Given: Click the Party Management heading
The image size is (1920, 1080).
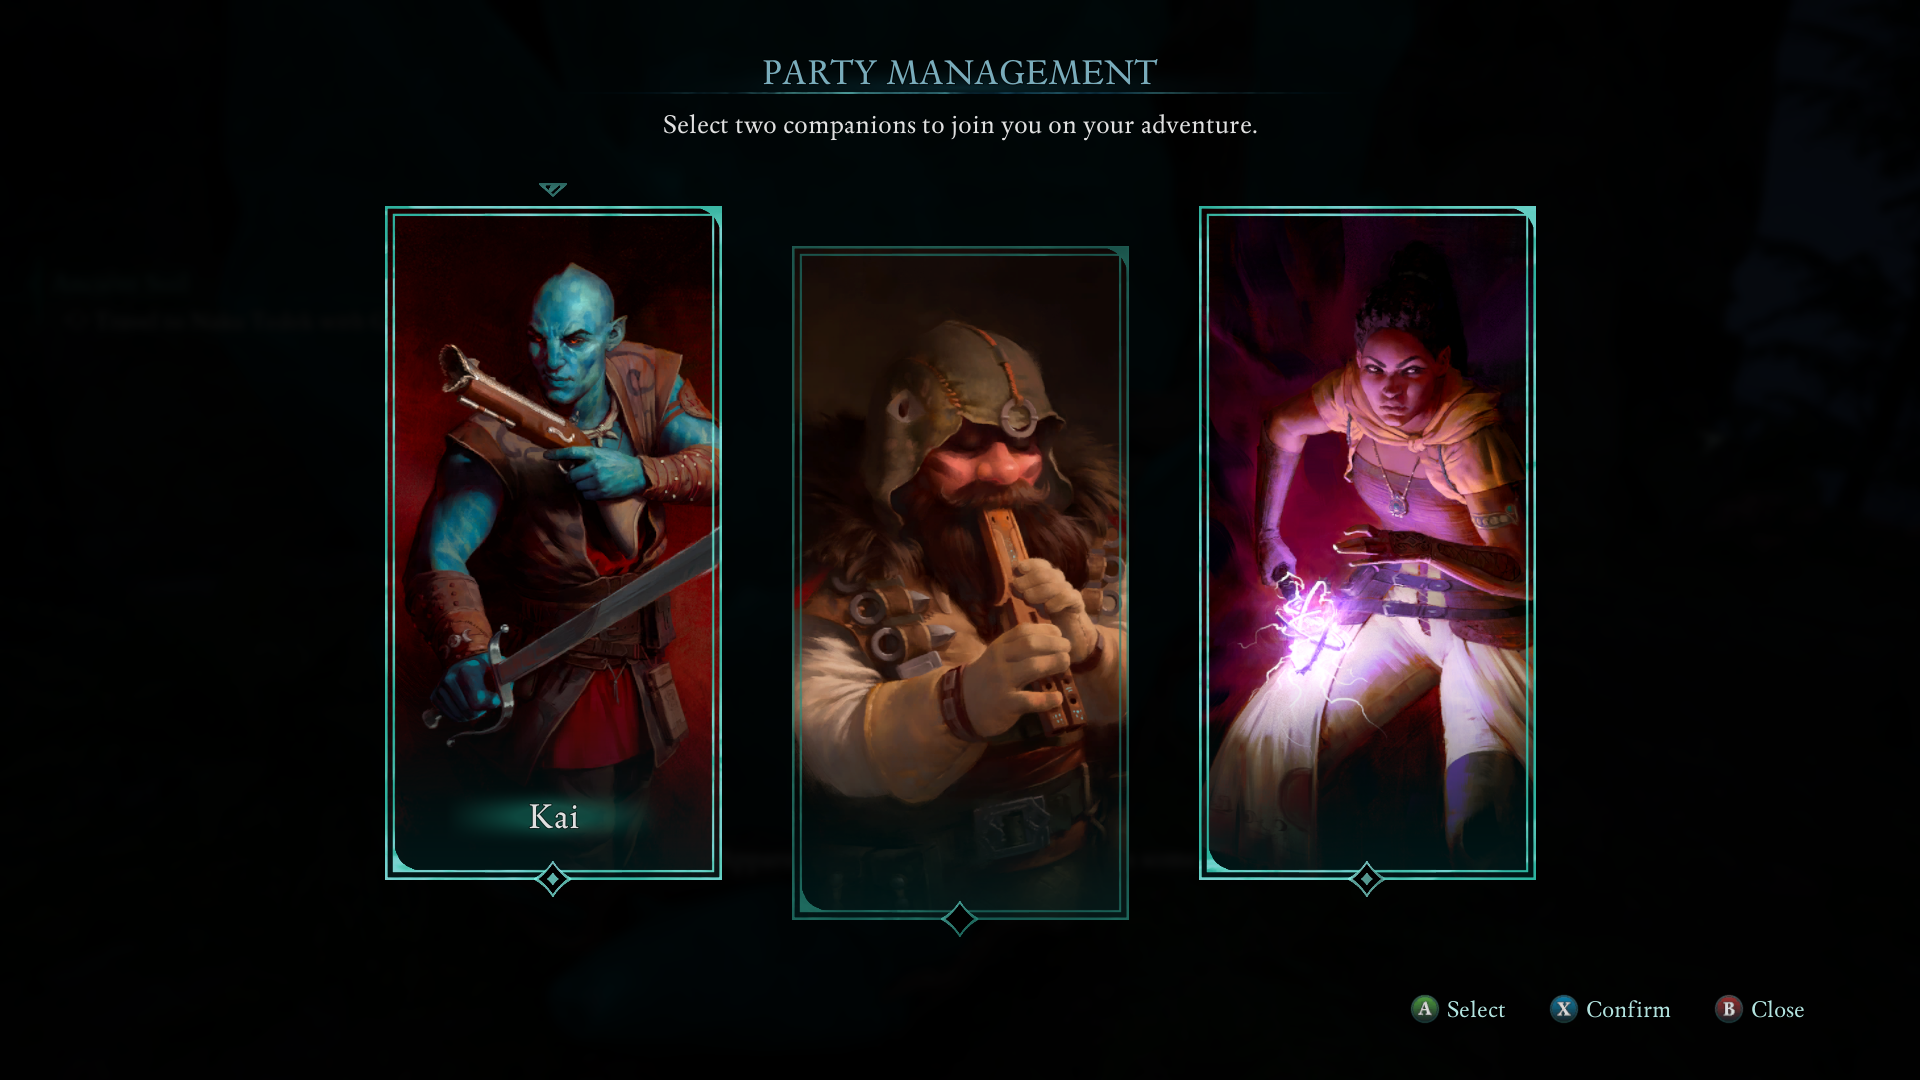Looking at the screenshot, I should tap(960, 72).
